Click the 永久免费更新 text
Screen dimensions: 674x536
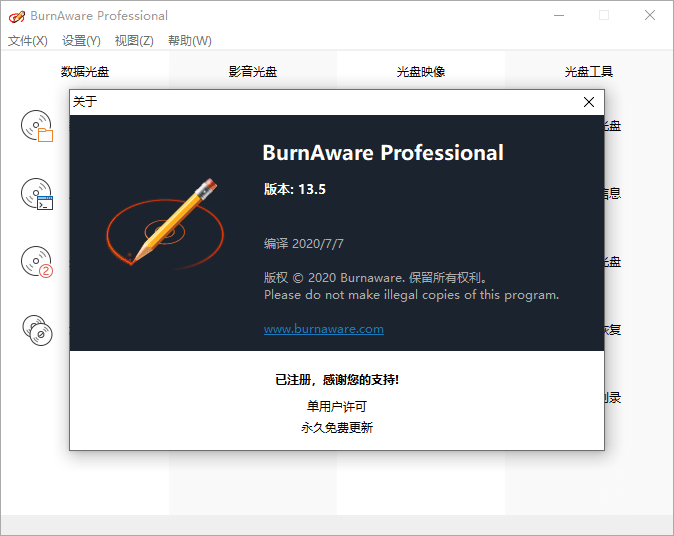337,427
